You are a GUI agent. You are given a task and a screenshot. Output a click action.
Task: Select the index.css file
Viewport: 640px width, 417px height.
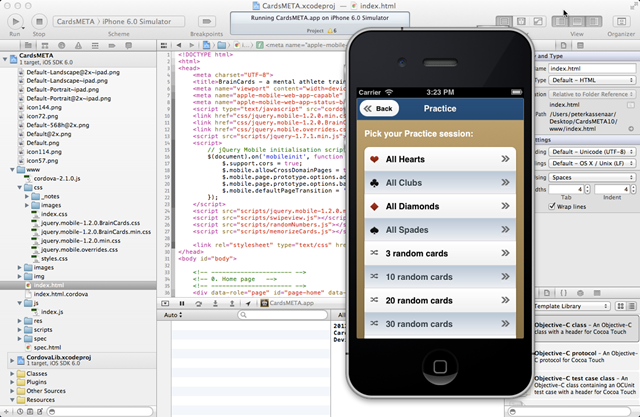(54, 214)
